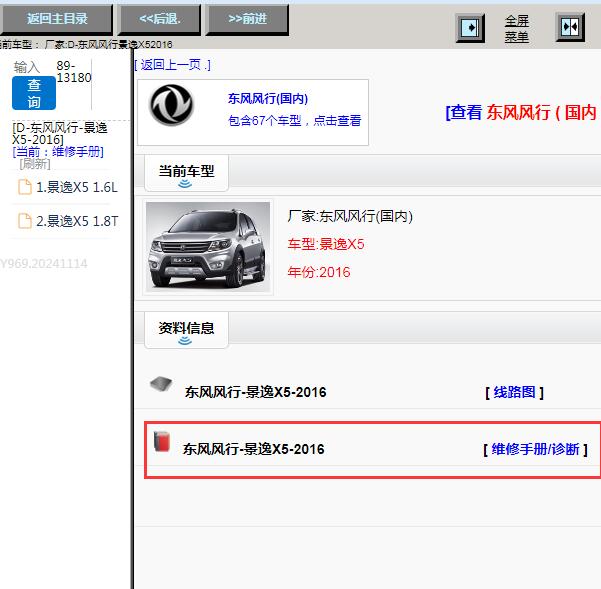Click the 景逸X5 car thumbnail image
Screen dimensions: 601x589
208,247
